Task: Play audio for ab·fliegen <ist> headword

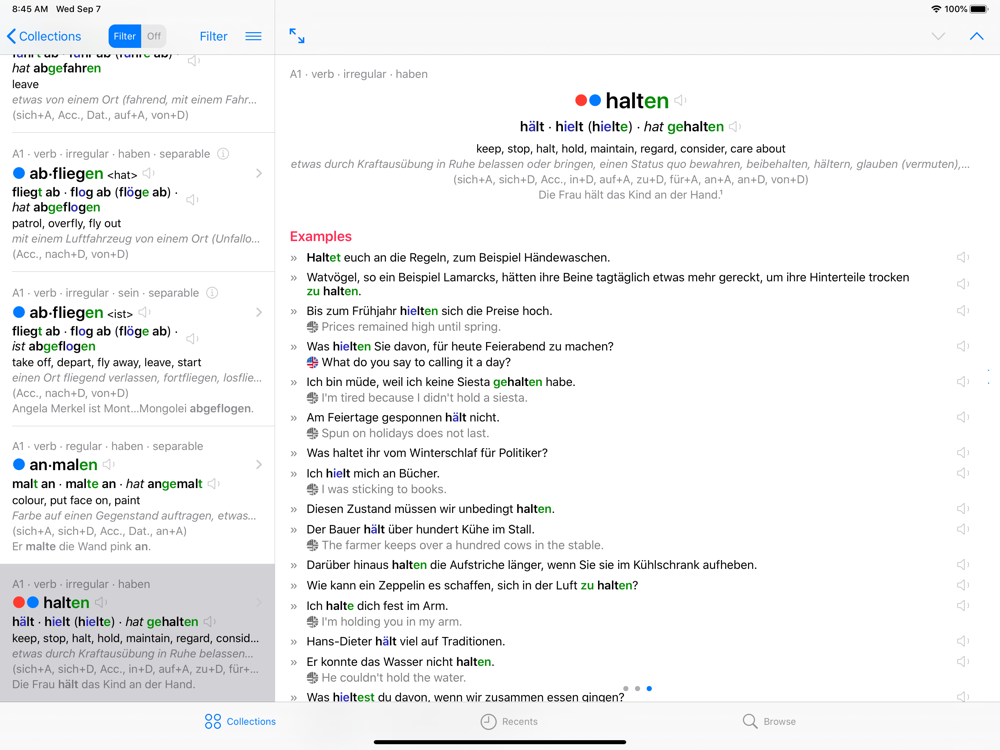Action: 145,312
